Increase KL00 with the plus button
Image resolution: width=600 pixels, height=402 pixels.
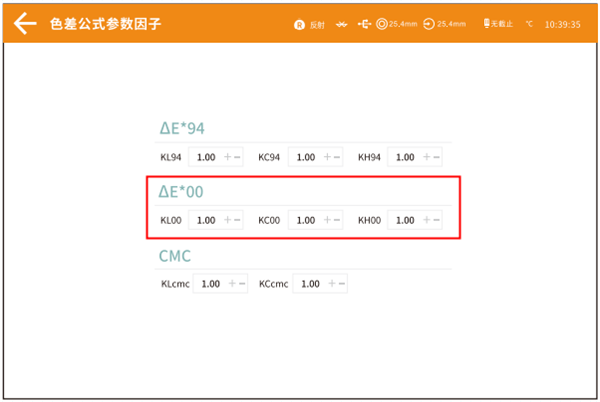(228, 220)
